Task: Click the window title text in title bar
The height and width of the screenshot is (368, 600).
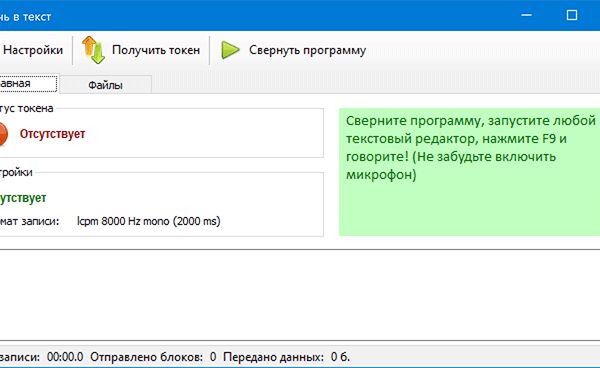Action: (x=25, y=17)
